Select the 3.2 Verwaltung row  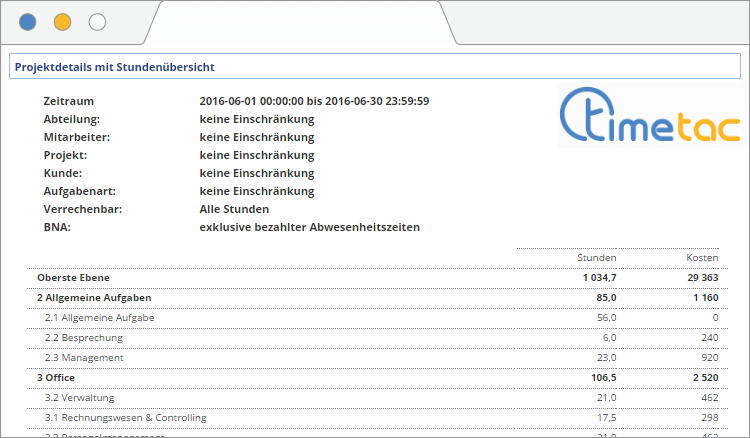(x=80, y=397)
